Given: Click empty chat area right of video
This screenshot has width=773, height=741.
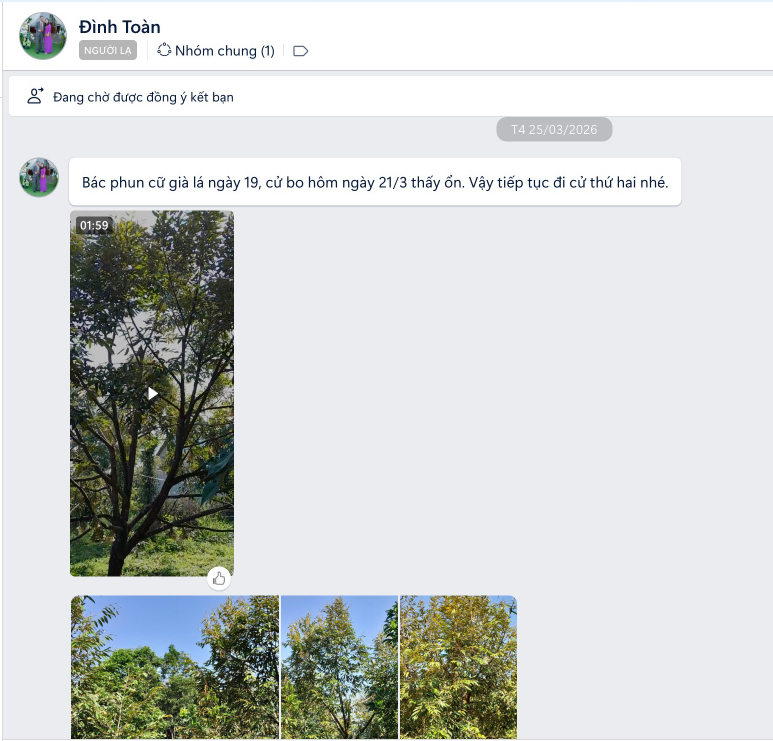Looking at the screenshot, I should click(493, 394).
